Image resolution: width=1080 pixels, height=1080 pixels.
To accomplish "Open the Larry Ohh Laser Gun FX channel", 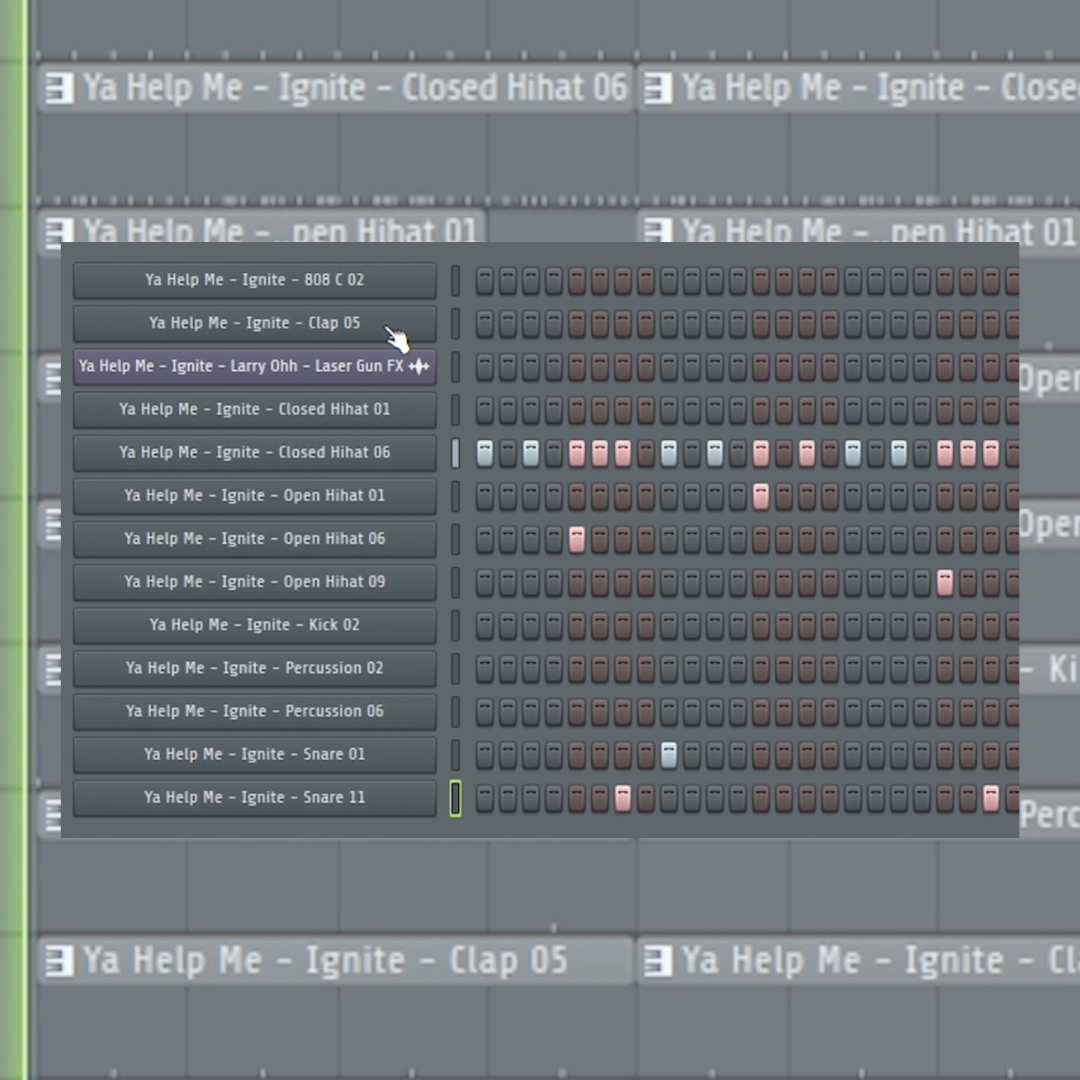I will click(x=240, y=367).
